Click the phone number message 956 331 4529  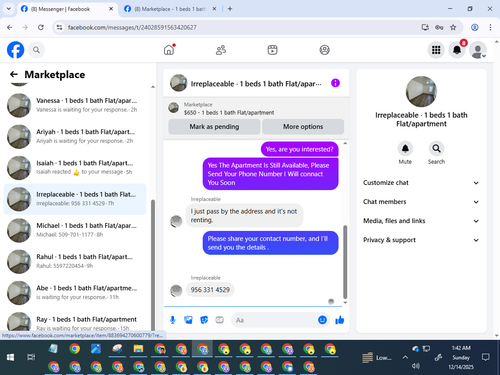(x=210, y=290)
